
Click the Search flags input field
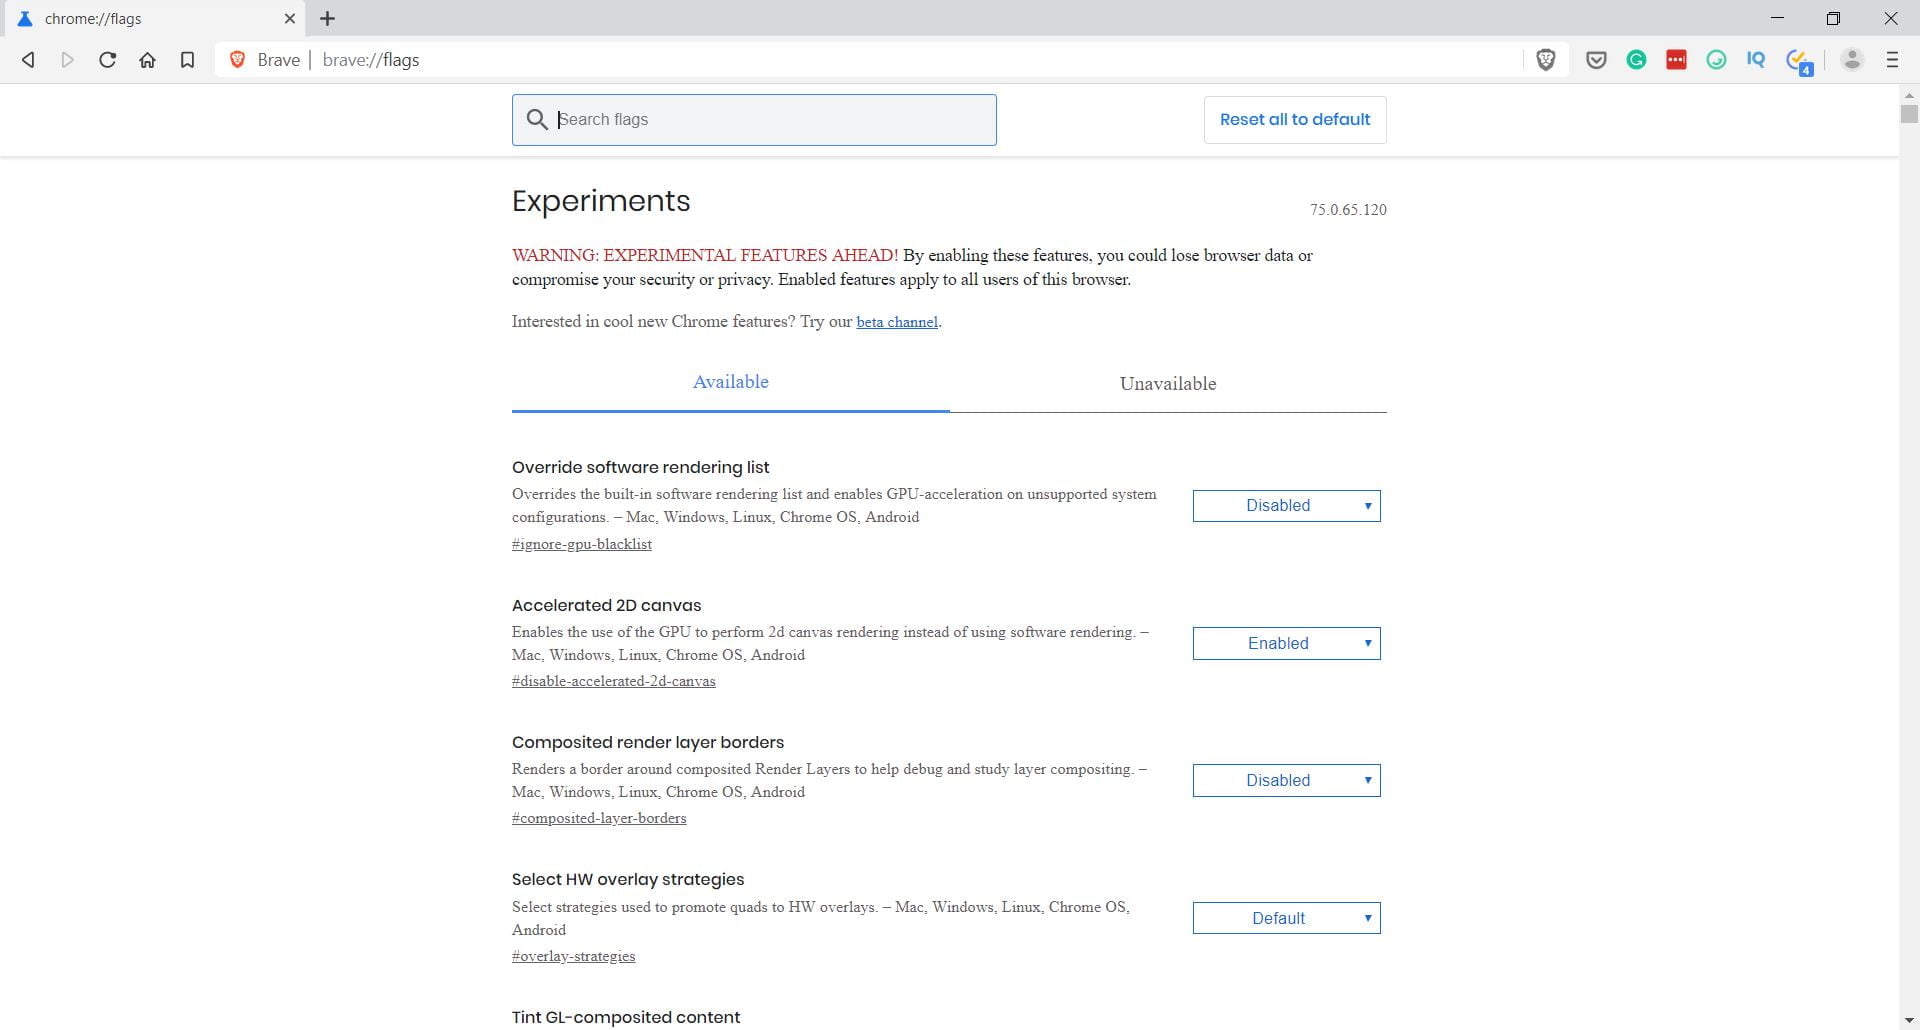click(754, 120)
